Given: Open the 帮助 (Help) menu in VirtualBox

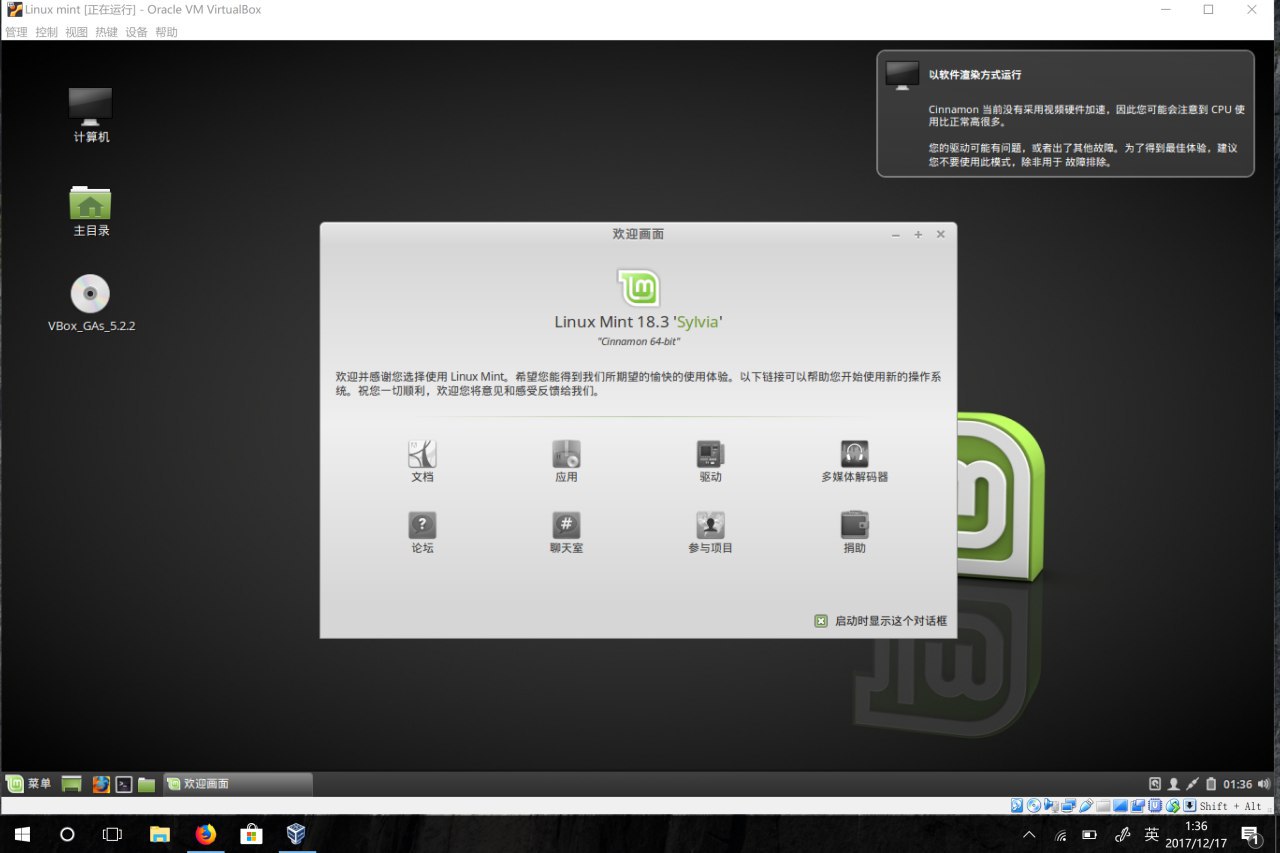Looking at the screenshot, I should tap(166, 32).
